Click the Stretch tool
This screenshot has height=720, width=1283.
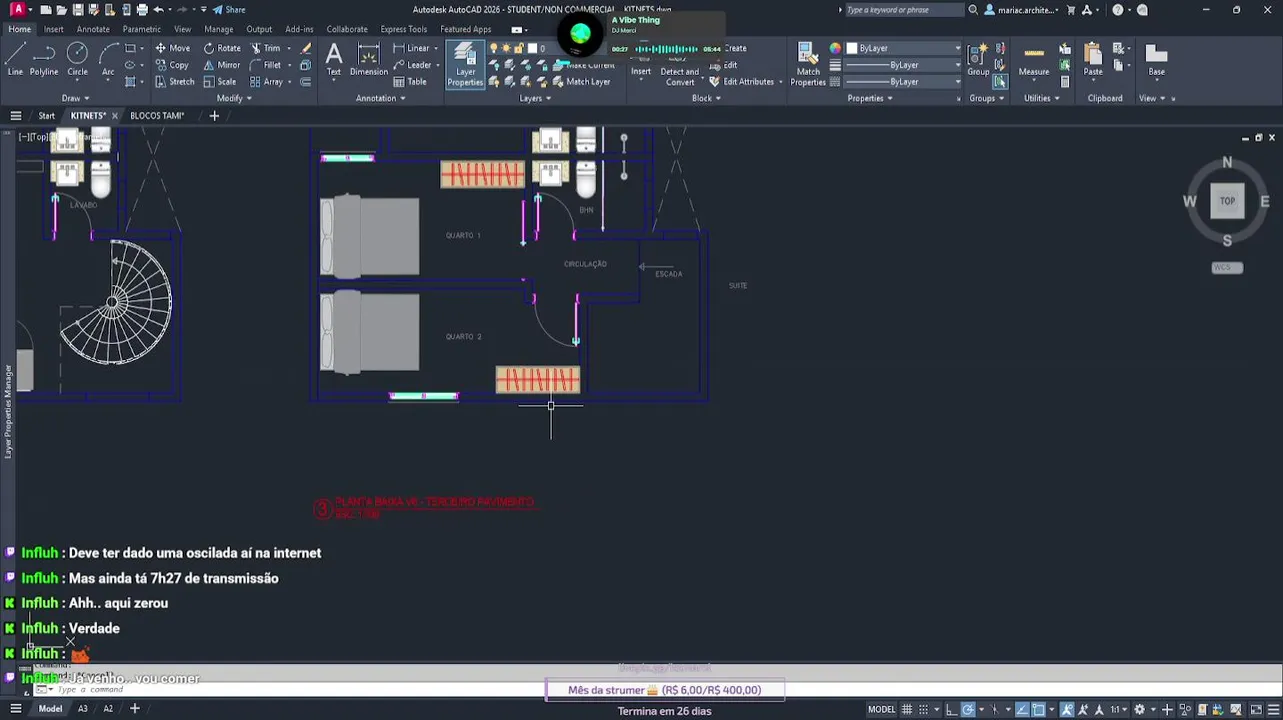click(x=174, y=82)
